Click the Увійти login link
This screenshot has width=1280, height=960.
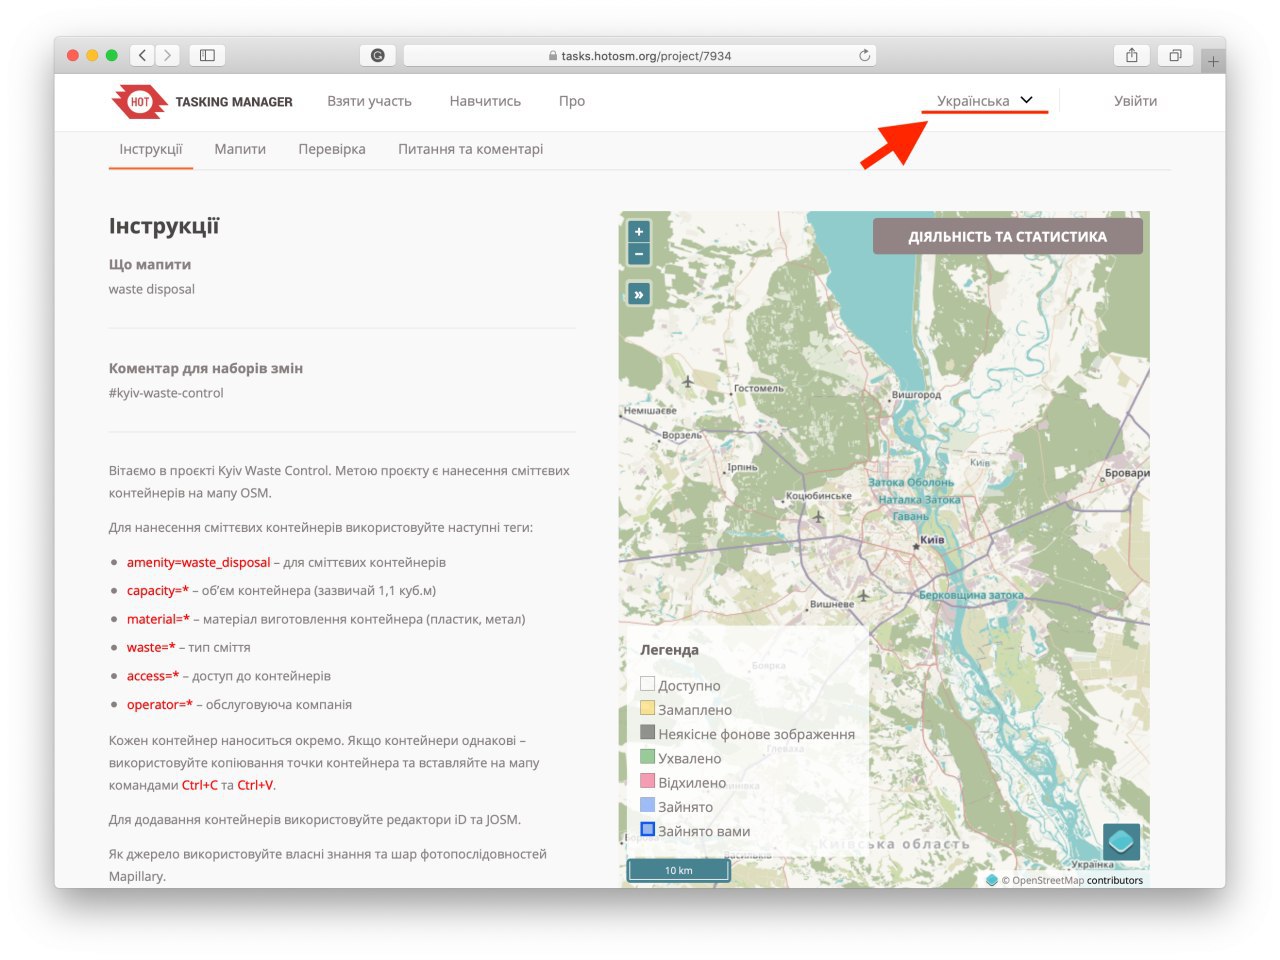[x=1135, y=101]
